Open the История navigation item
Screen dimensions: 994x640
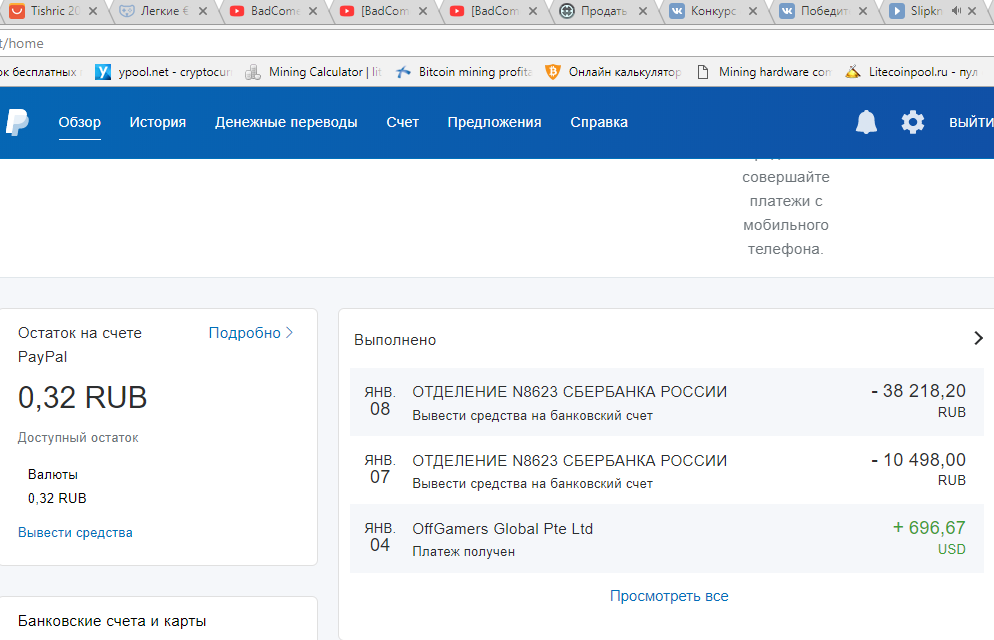(158, 122)
